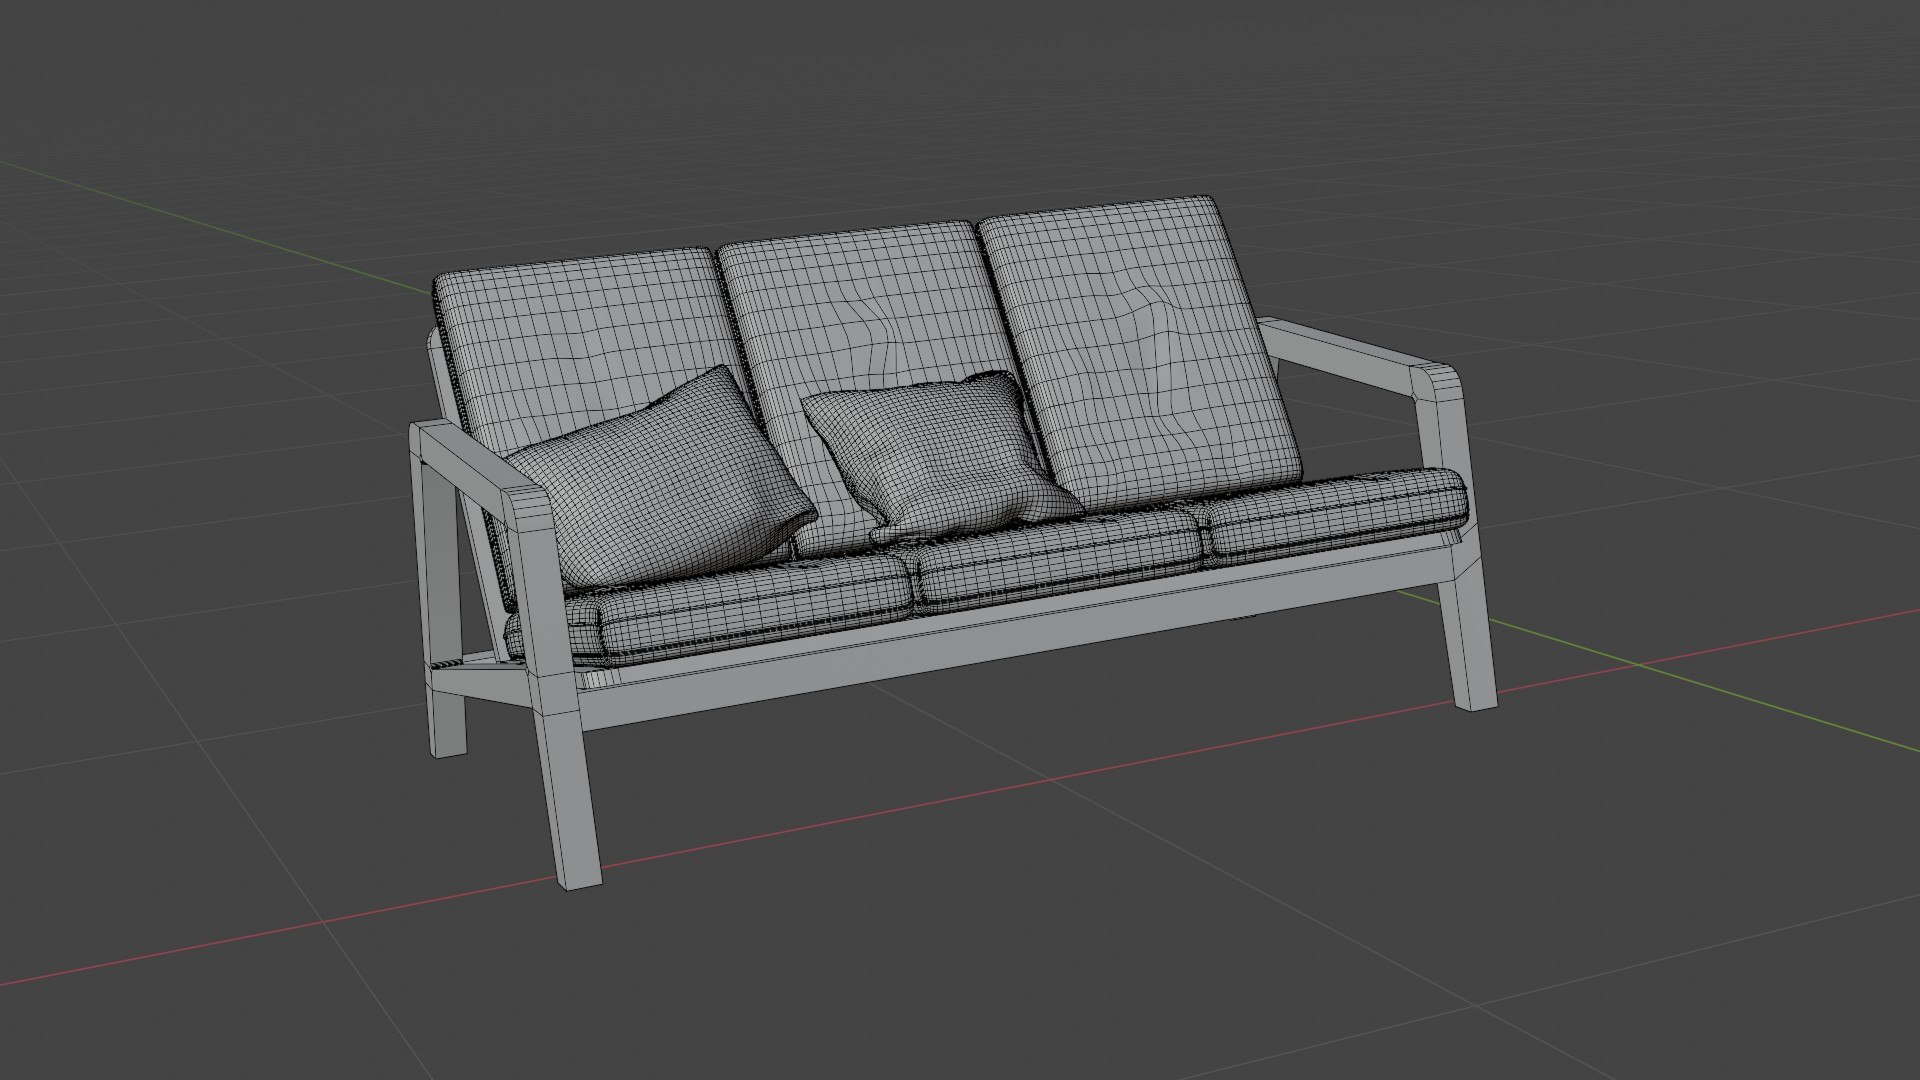
Task: Select the smaller middle throw pillow
Action: 940,455
